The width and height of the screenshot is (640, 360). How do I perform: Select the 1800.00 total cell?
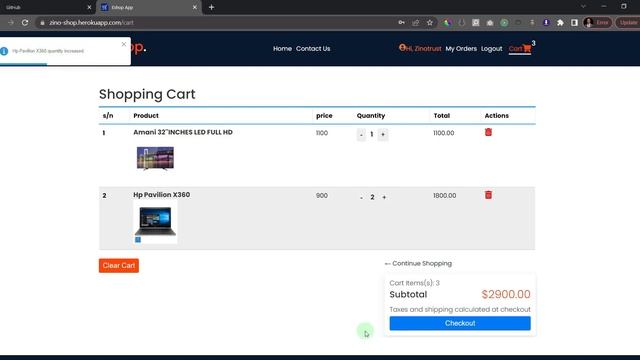coord(444,196)
